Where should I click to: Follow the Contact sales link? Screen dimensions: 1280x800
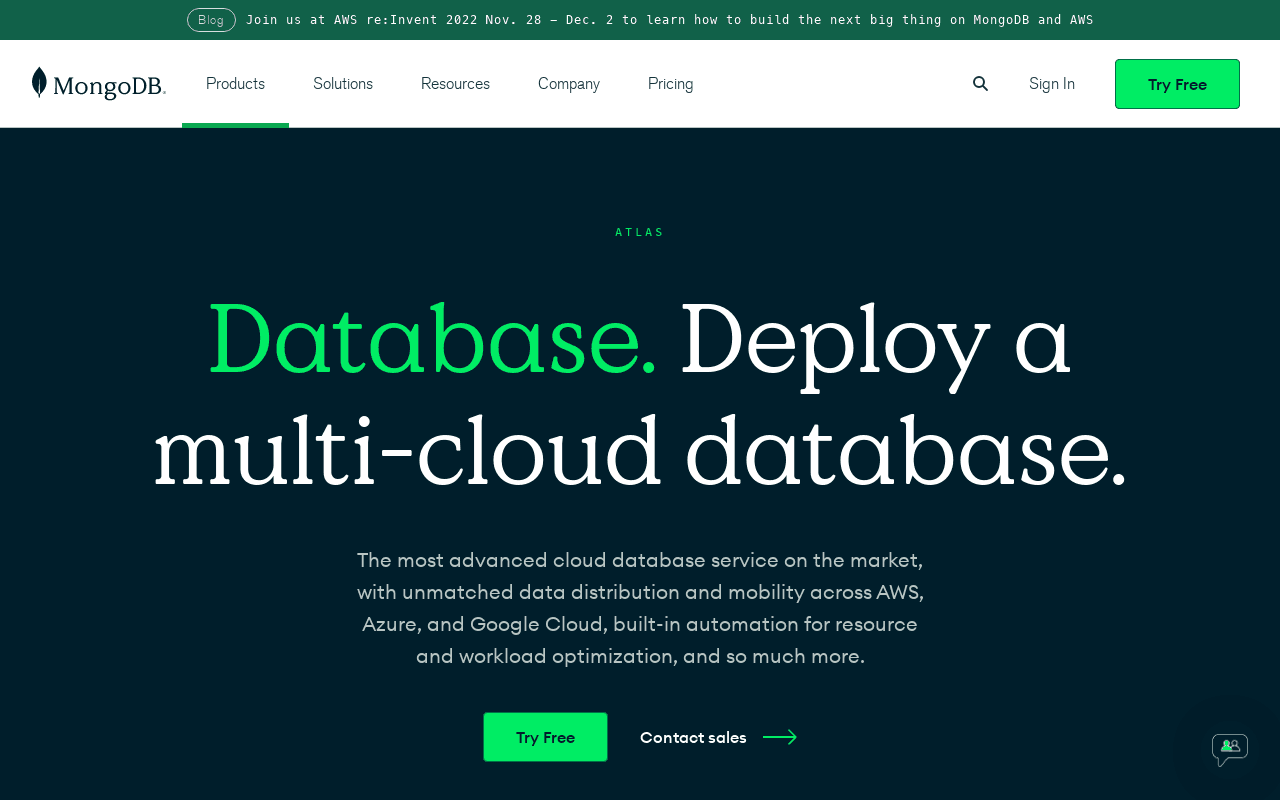tap(693, 737)
